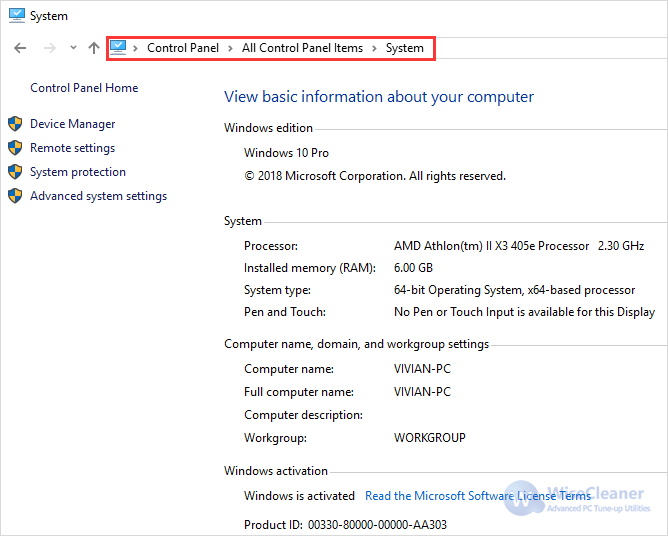Click the Windows is activated text
Screen dimensions: 668x536
(x=299, y=496)
